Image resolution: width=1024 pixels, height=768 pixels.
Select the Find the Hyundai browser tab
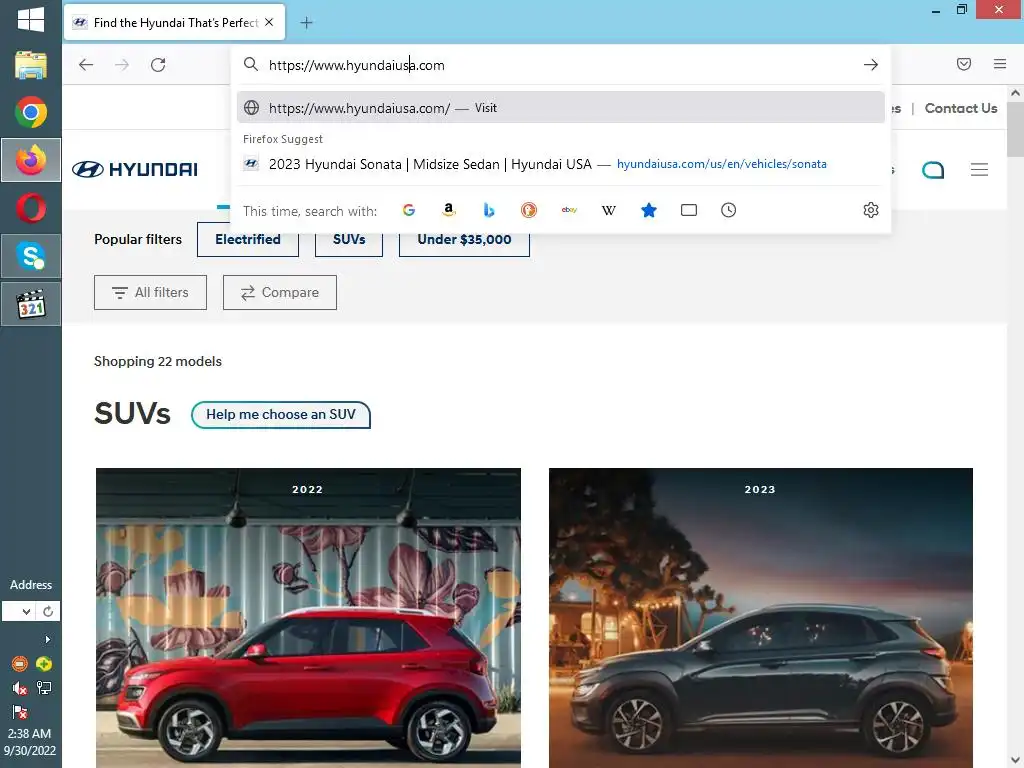(175, 23)
